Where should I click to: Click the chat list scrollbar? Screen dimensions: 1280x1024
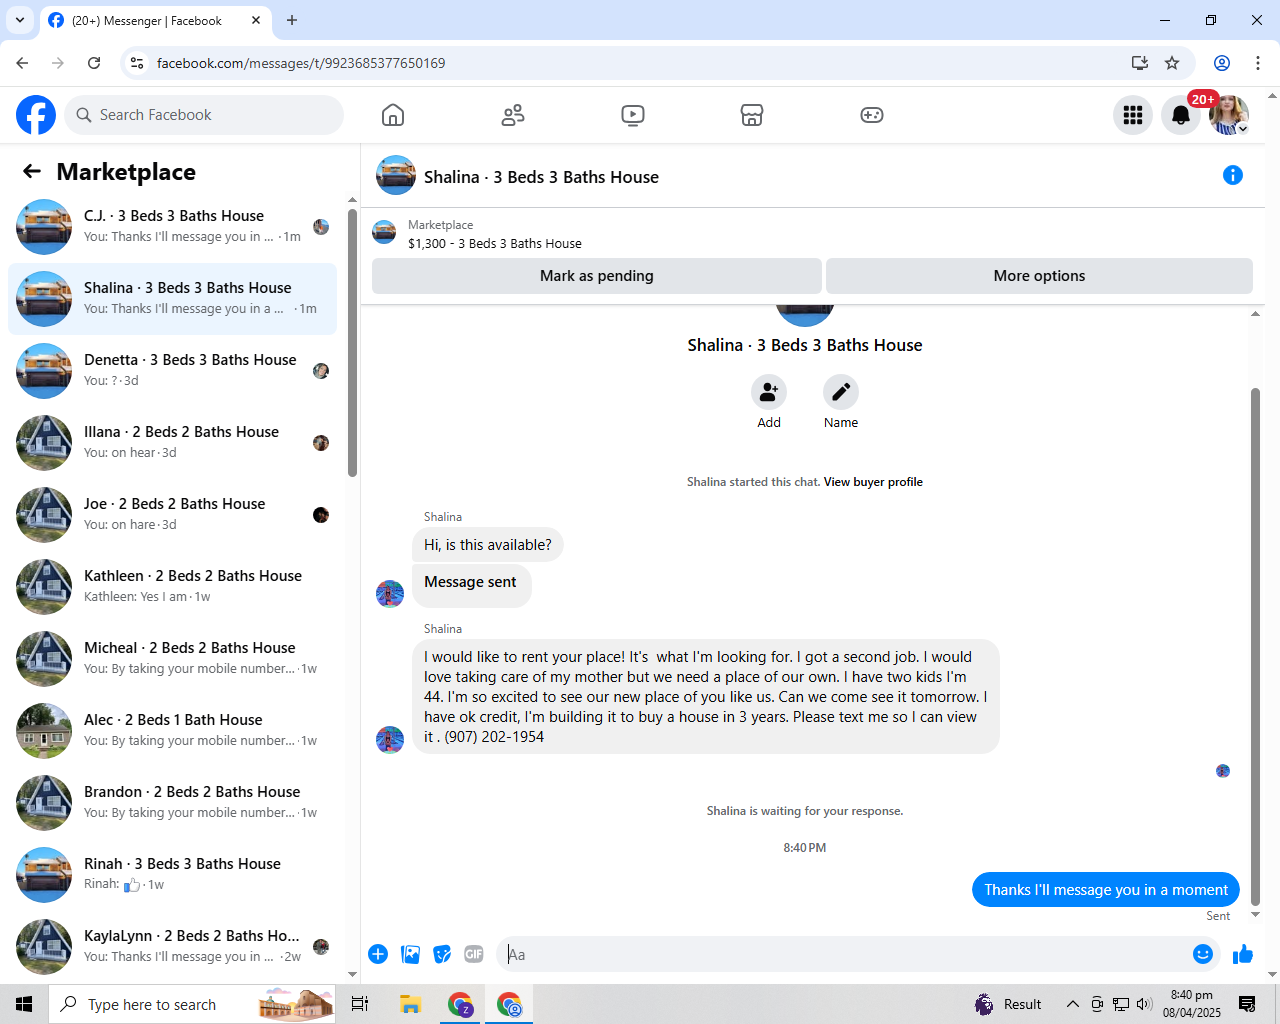coord(352,343)
